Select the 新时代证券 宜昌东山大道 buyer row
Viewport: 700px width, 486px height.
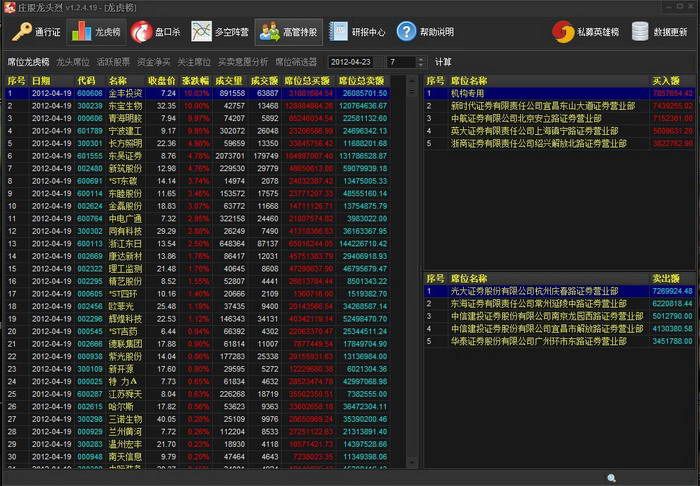coord(559,106)
